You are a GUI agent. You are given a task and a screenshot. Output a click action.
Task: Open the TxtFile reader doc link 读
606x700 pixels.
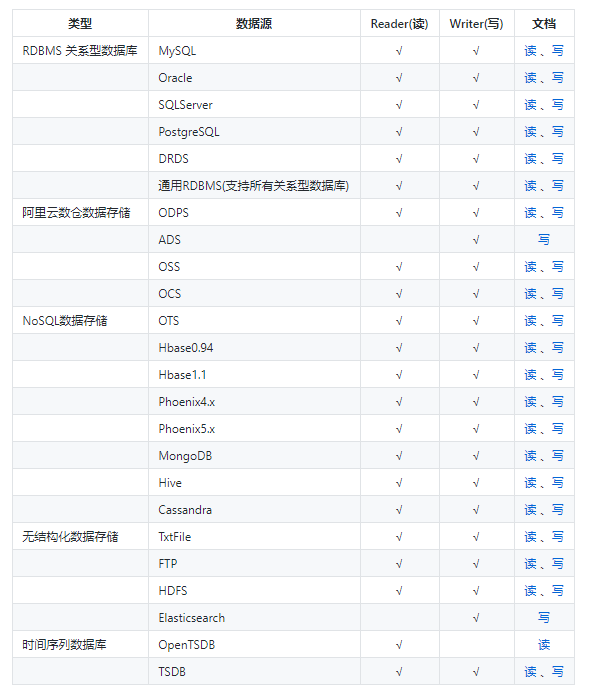[x=530, y=537]
